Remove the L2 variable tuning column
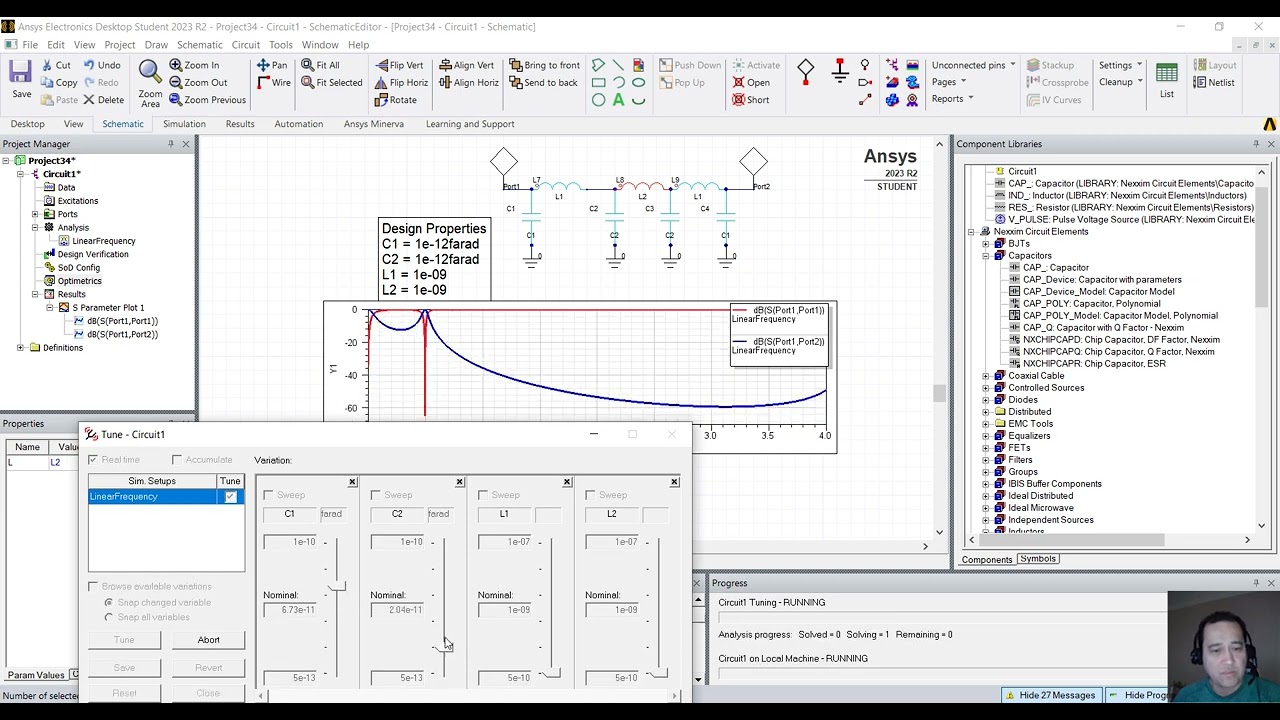Screen dimensions: 1280x720 point(674,483)
